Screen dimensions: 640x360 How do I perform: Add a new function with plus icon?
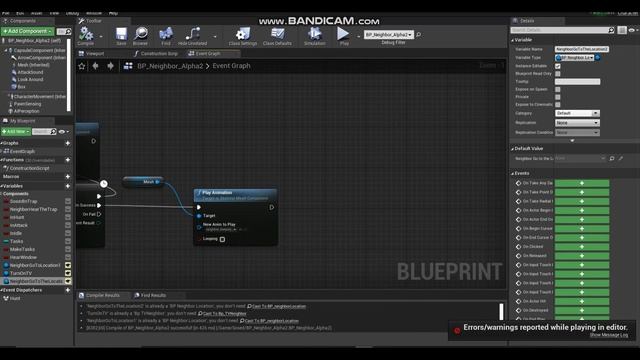click(x=68, y=160)
